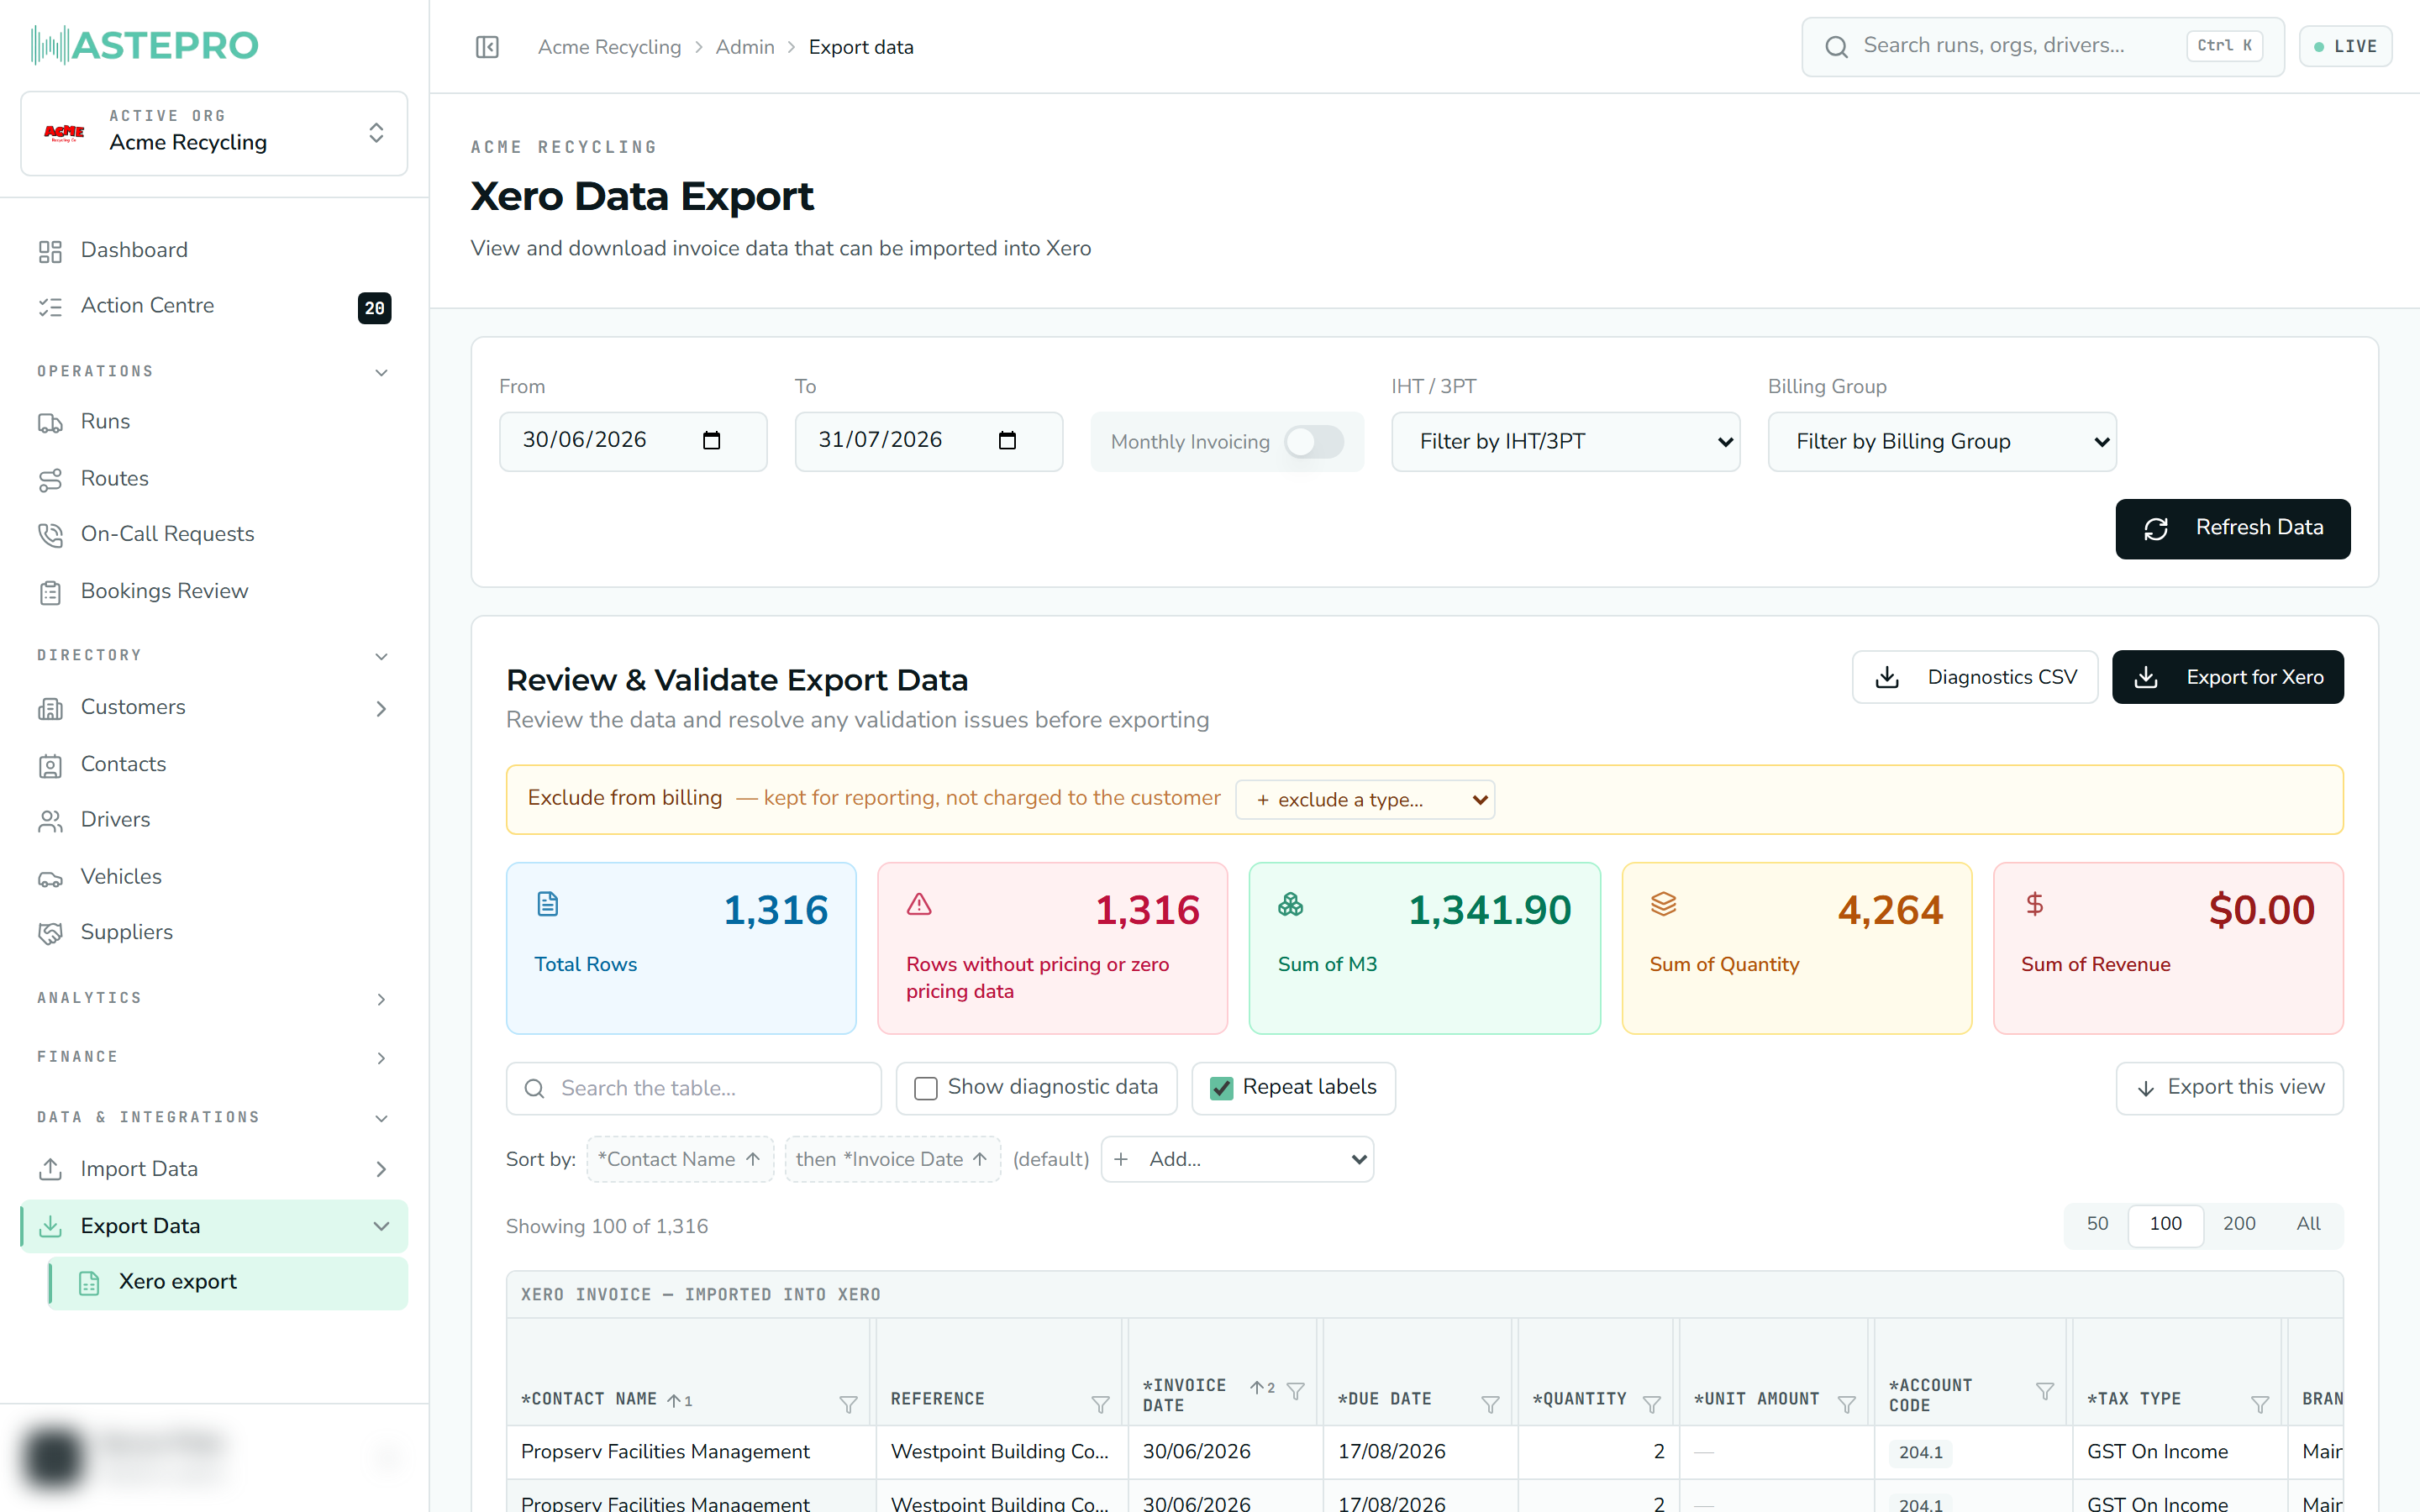This screenshot has height=1512, width=2420.
Task: Click the Suppliers handshake icon
Action: [x=50, y=933]
